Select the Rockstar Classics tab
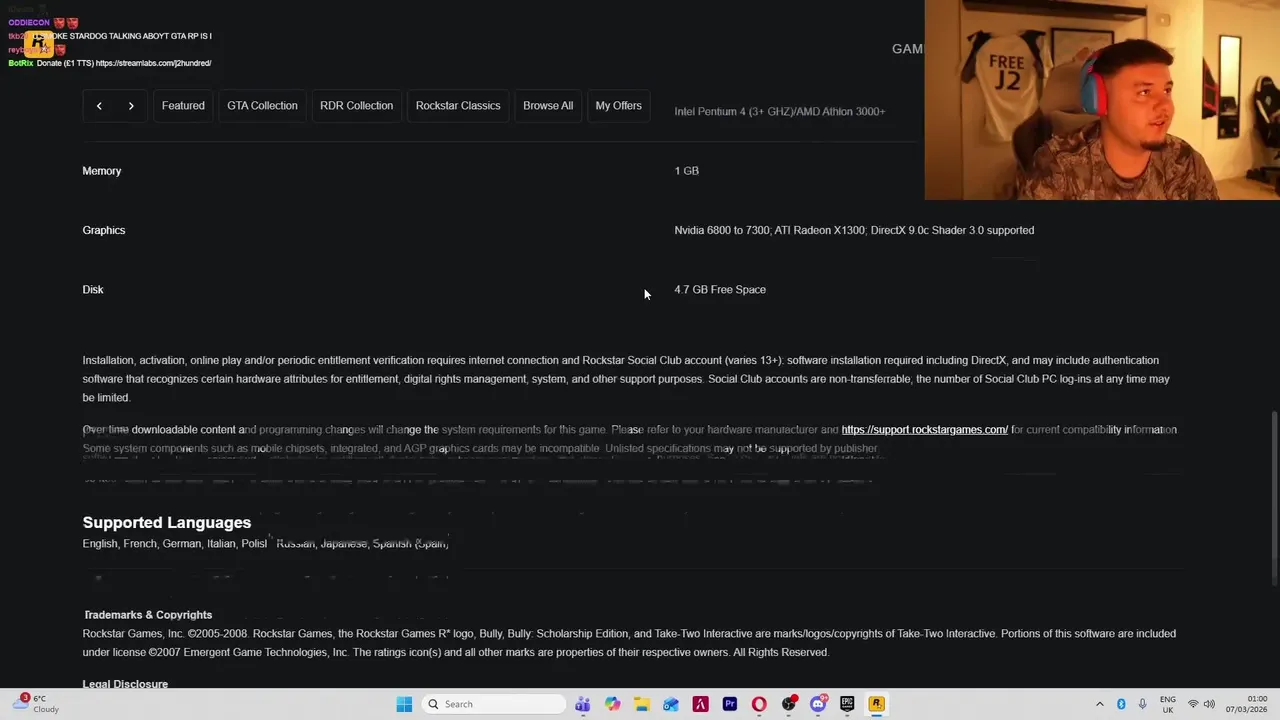This screenshot has width=1280, height=720. (458, 106)
